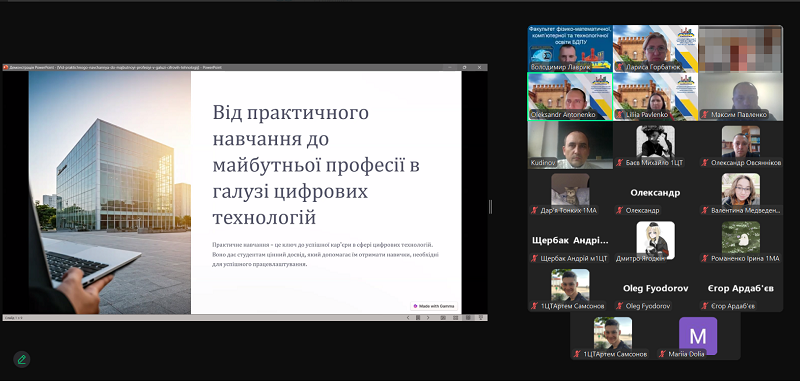Switch to Reading view icon in status bar
The width and height of the screenshot is (800, 381).
468,318
